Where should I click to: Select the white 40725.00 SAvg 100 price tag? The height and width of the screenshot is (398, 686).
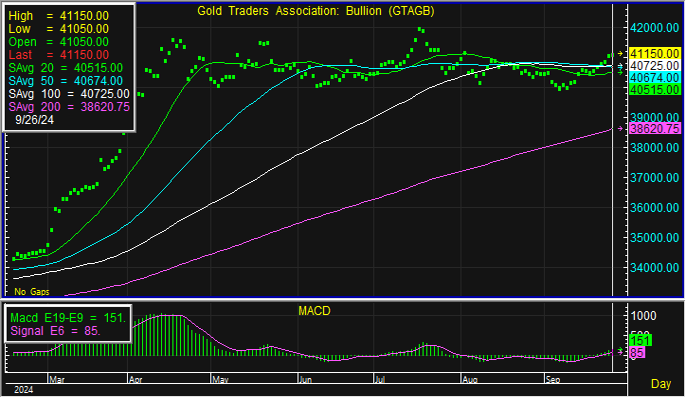tap(654, 66)
